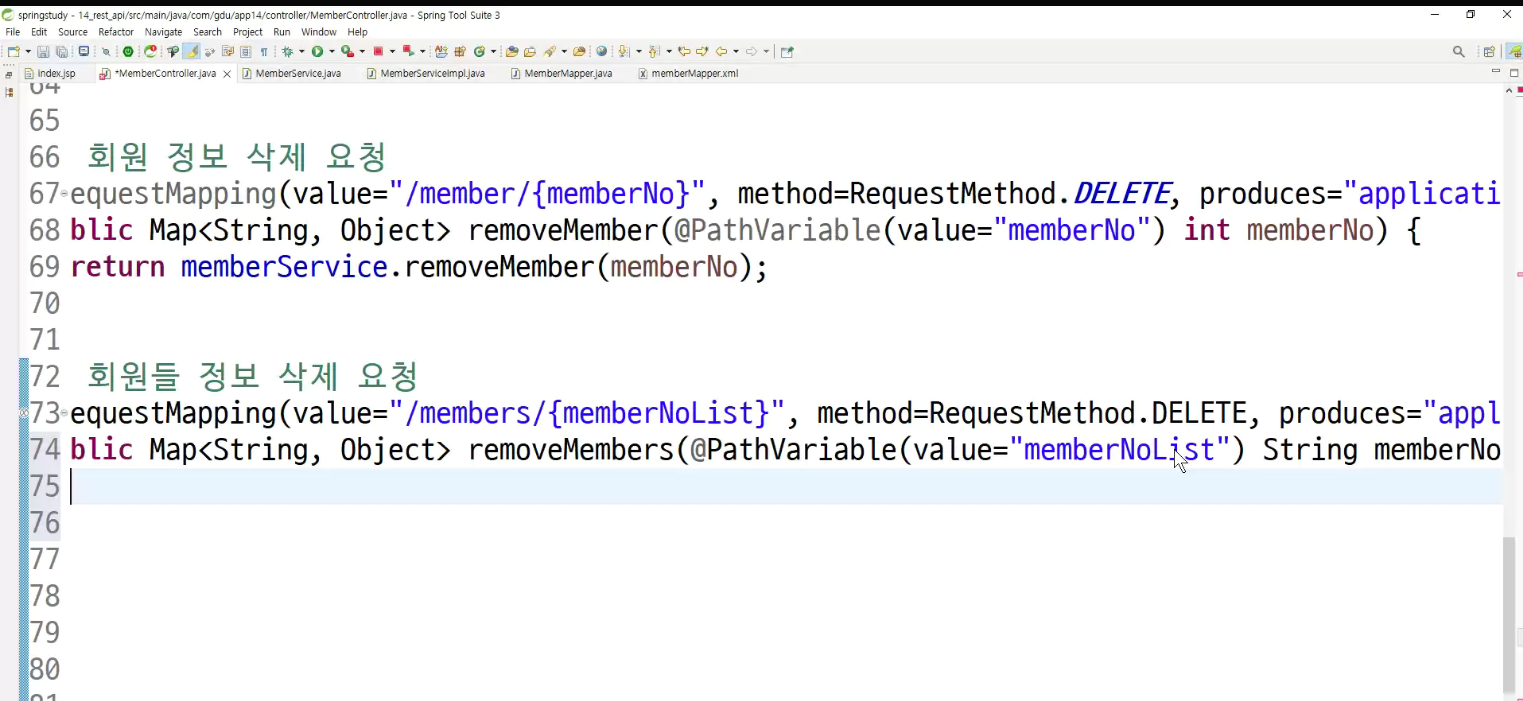The height and width of the screenshot is (701, 1523).
Task: Toggle Show Whitespace Characters pilcrow icon
Action: pos(264,51)
